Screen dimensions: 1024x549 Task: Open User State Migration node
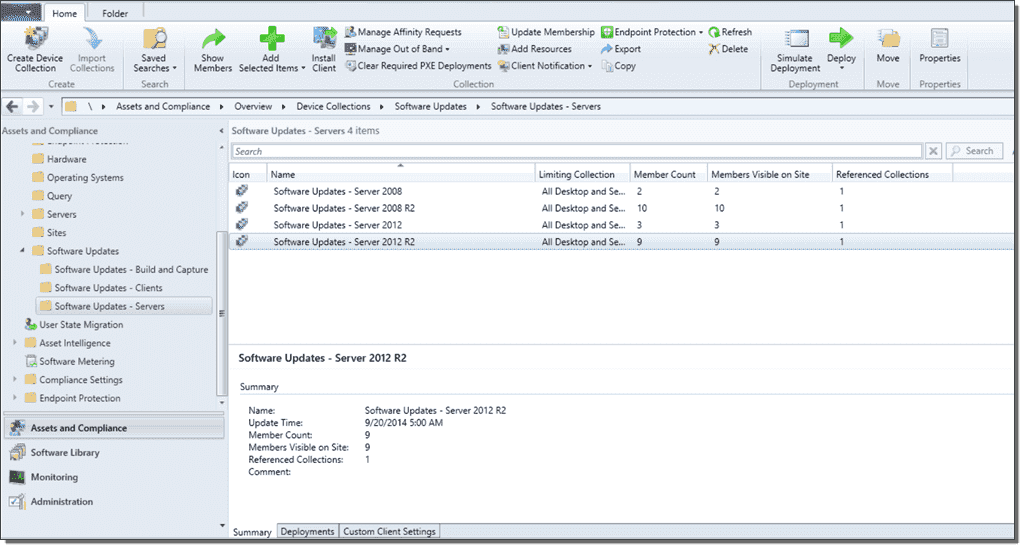pyautogui.click(x=74, y=324)
